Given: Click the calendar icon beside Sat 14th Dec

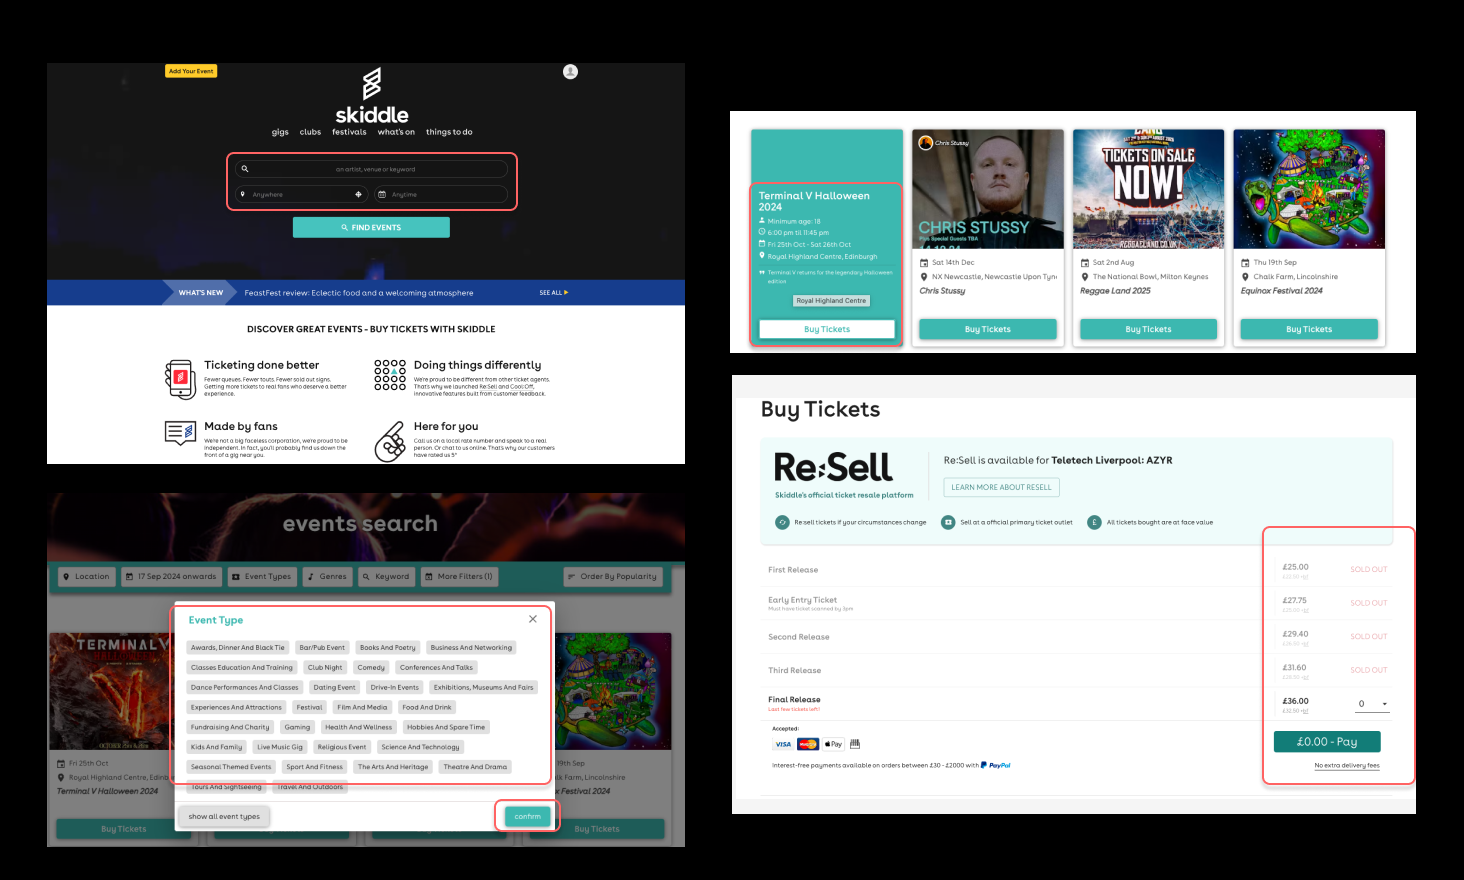Looking at the screenshot, I should (924, 263).
